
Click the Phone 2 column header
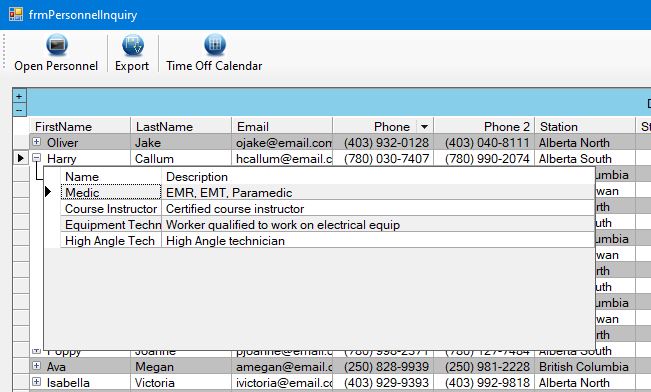coord(484,126)
